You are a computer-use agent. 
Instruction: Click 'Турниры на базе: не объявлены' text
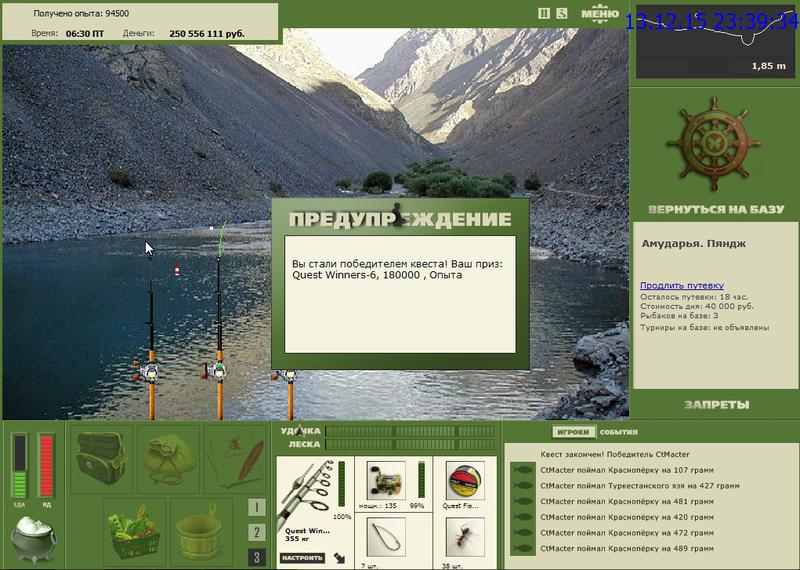click(705, 328)
